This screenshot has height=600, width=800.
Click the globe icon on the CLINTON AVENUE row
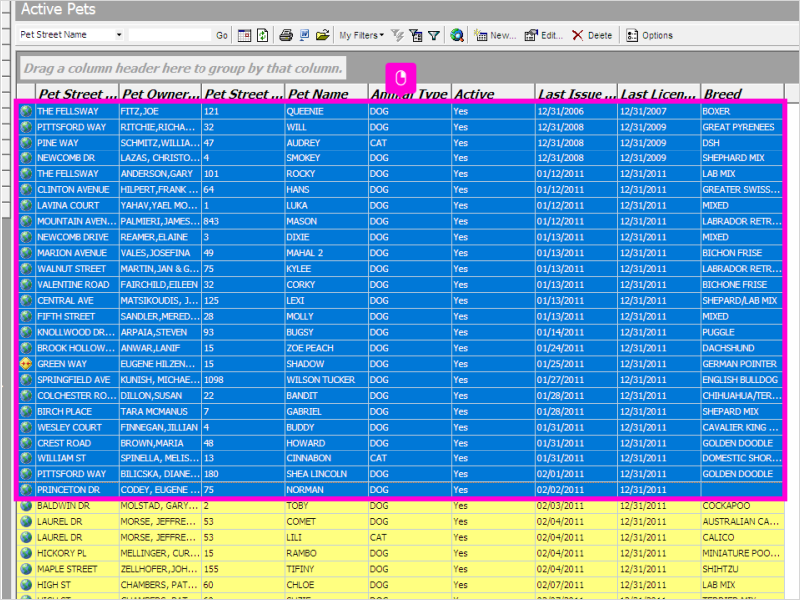click(x=26, y=190)
